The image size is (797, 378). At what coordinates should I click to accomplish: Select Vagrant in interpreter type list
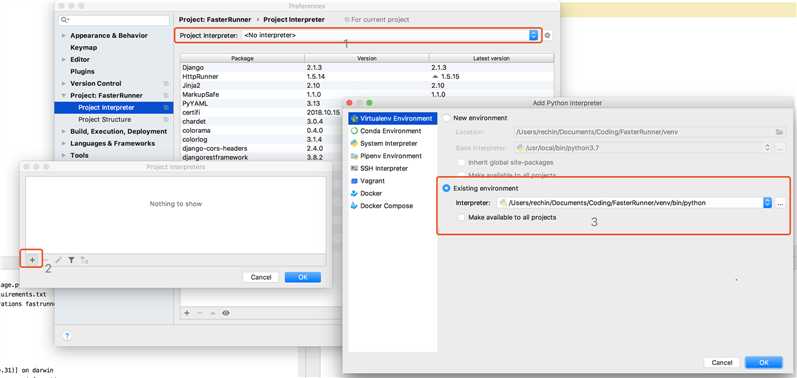point(392,181)
